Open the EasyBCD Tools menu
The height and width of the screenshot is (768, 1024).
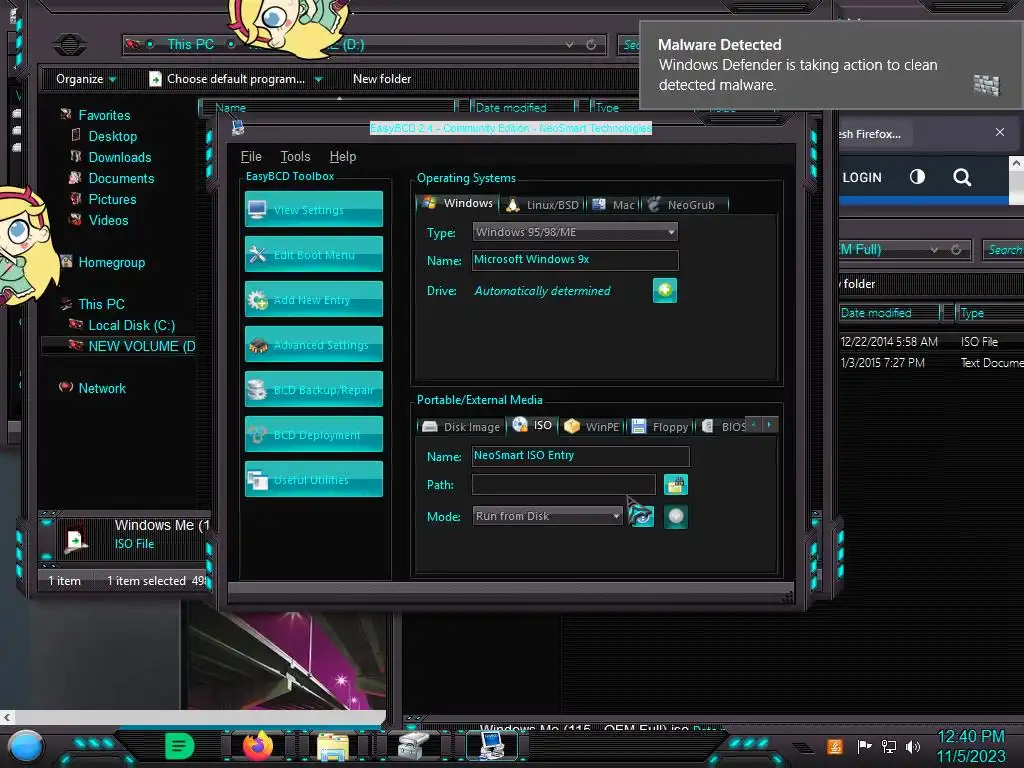pos(295,157)
